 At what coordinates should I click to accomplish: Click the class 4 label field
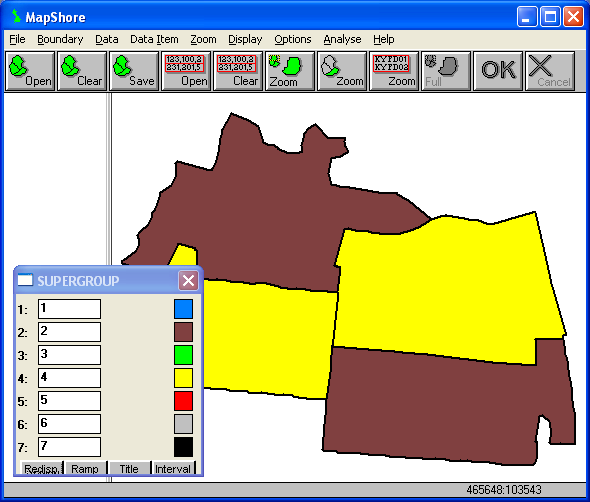69,378
